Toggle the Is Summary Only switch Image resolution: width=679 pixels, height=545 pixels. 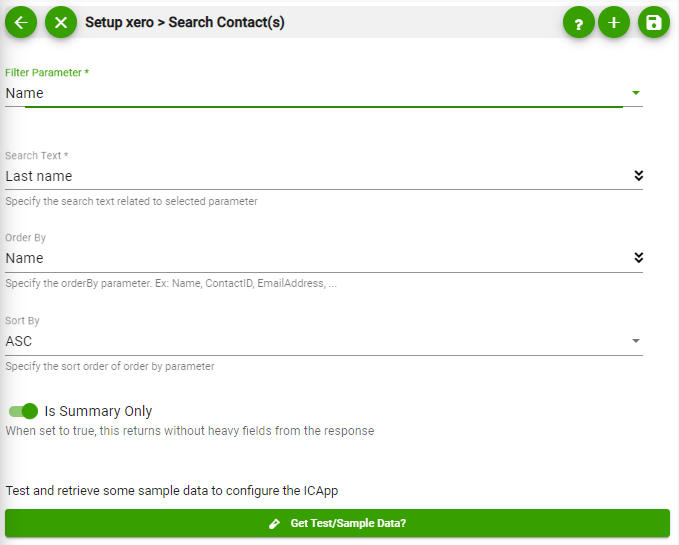23,411
